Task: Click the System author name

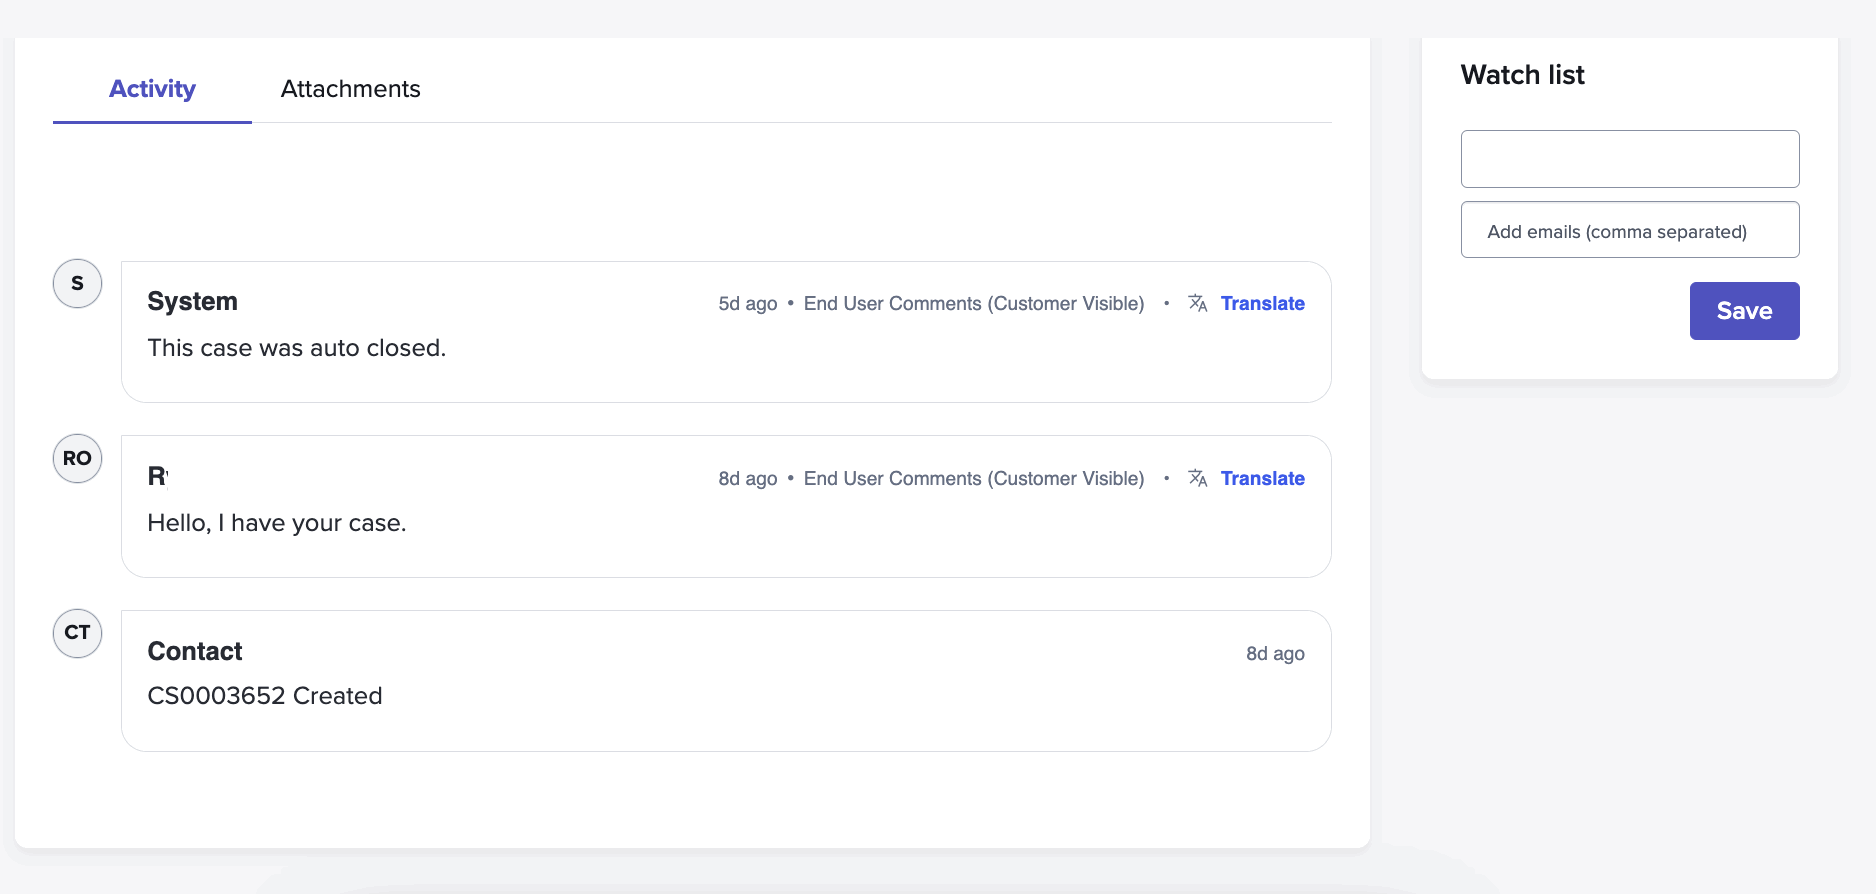Action: [x=193, y=301]
